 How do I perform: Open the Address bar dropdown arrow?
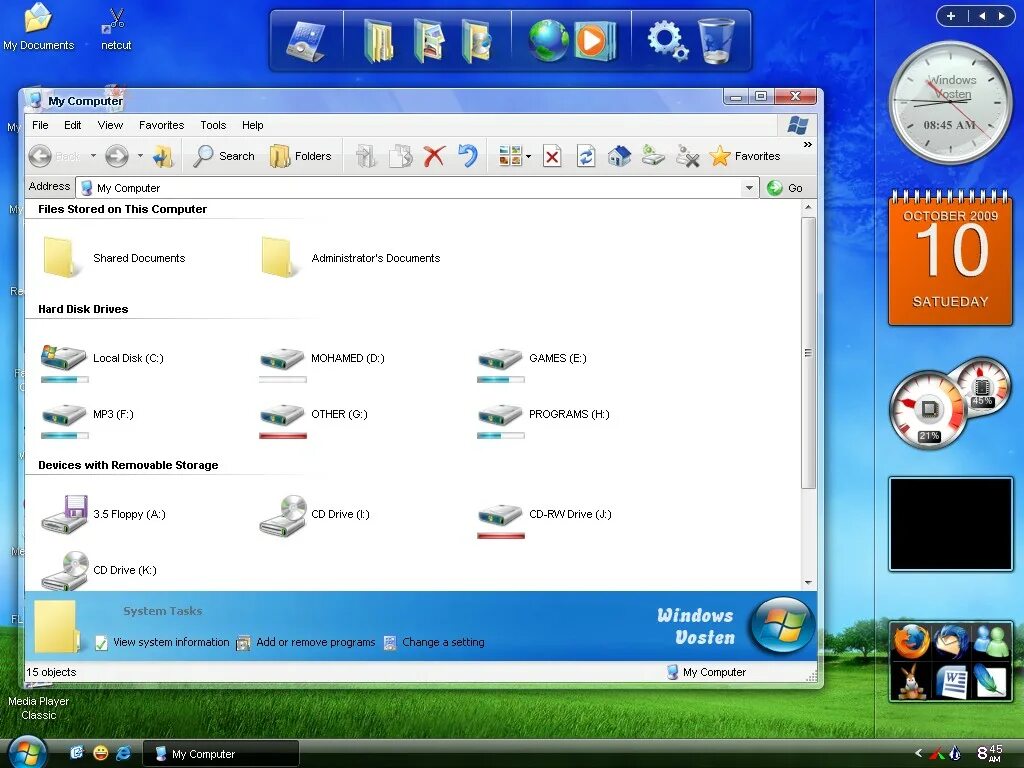click(749, 187)
